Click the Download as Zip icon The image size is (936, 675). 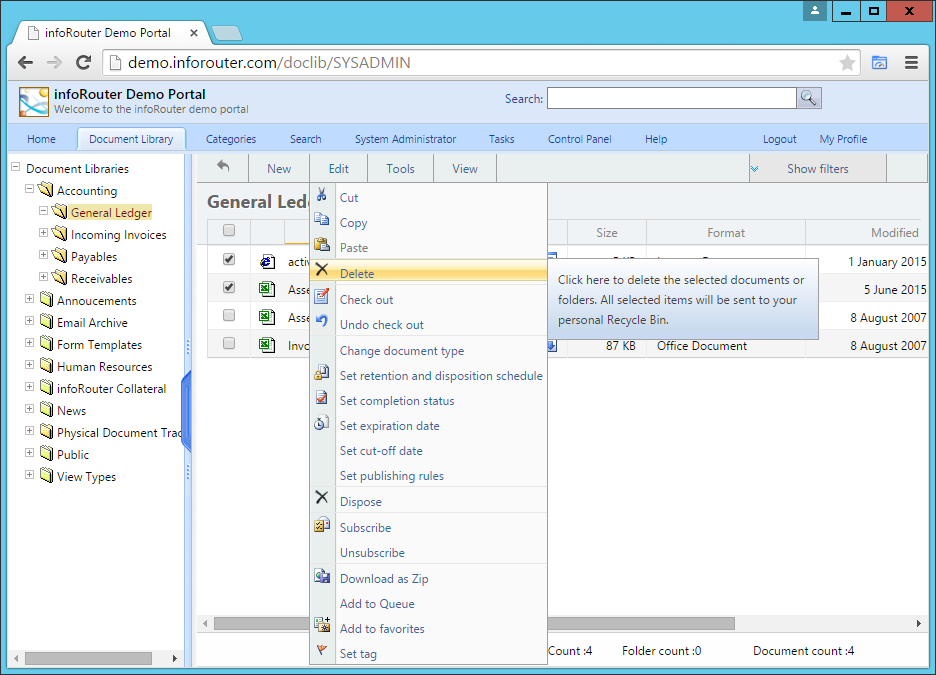[x=322, y=575]
